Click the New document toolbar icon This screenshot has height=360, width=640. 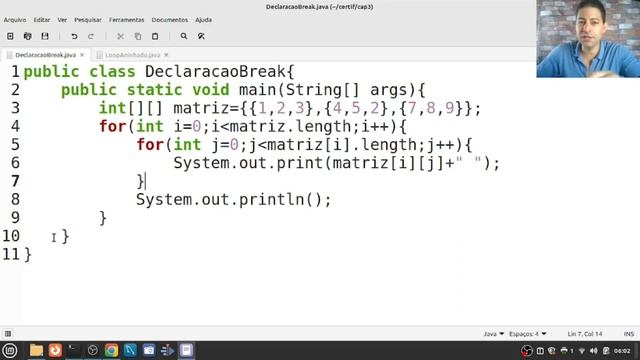tap(10, 36)
